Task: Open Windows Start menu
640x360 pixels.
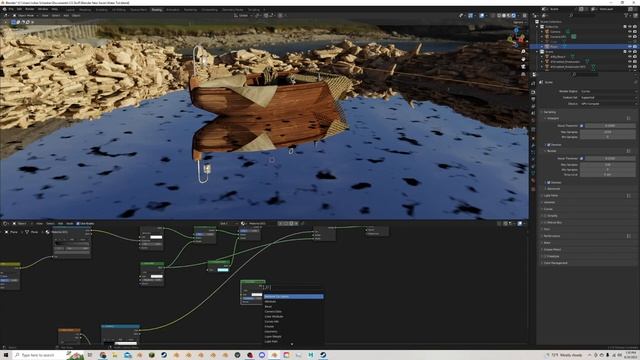Action: coord(6,355)
